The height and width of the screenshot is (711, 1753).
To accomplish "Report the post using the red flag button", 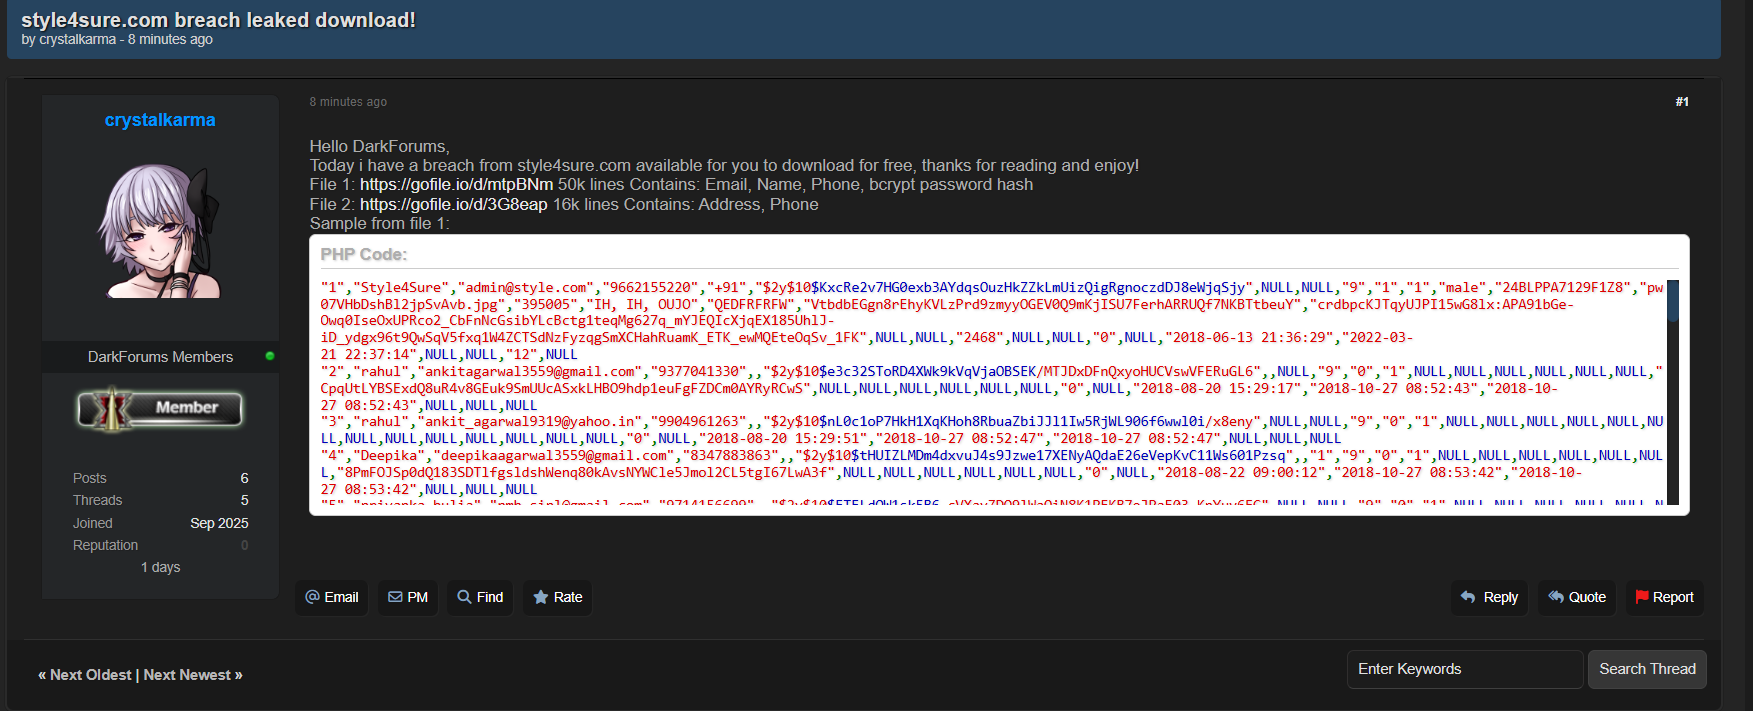I will (x=1664, y=597).
